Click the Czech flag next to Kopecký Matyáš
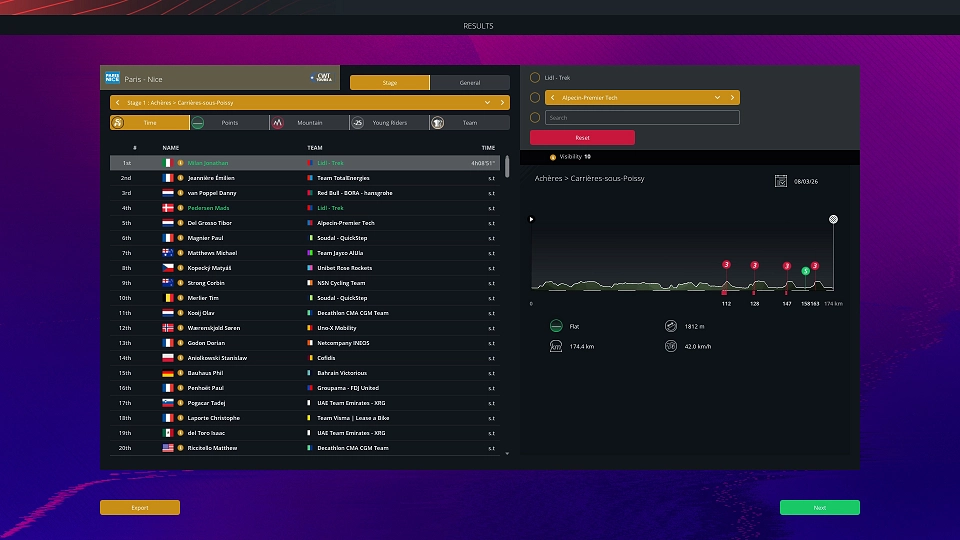This screenshot has width=960, height=540. pos(168,268)
